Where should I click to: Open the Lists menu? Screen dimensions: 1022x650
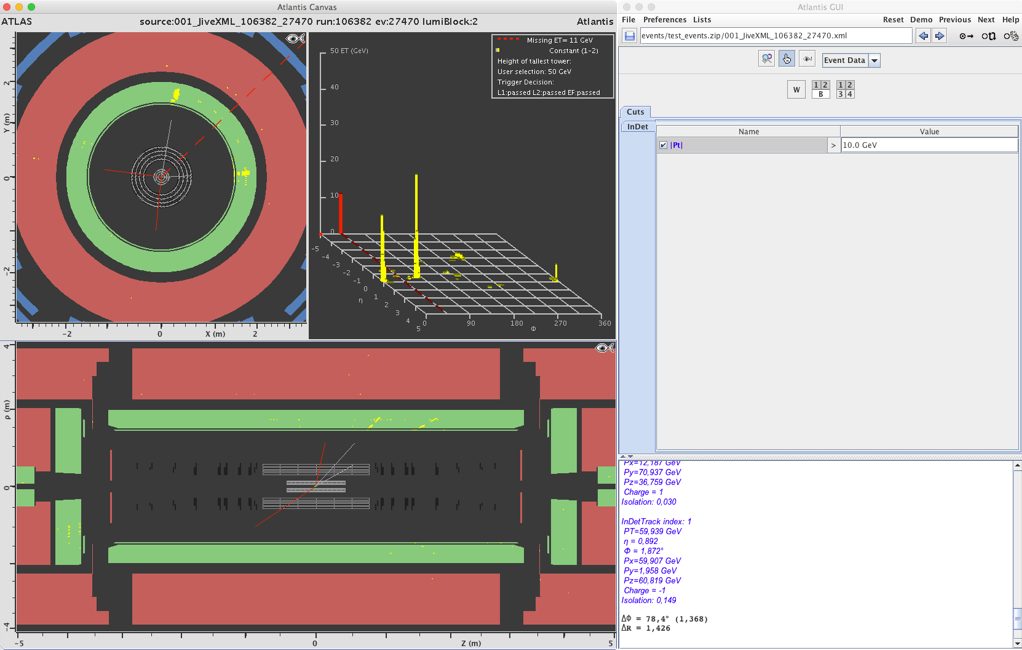tap(702, 19)
